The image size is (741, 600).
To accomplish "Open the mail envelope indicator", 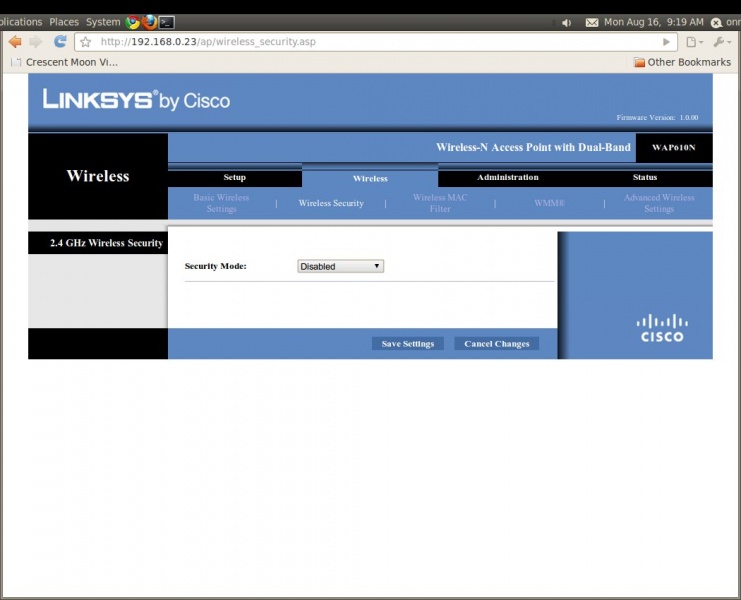I will 592,23.
